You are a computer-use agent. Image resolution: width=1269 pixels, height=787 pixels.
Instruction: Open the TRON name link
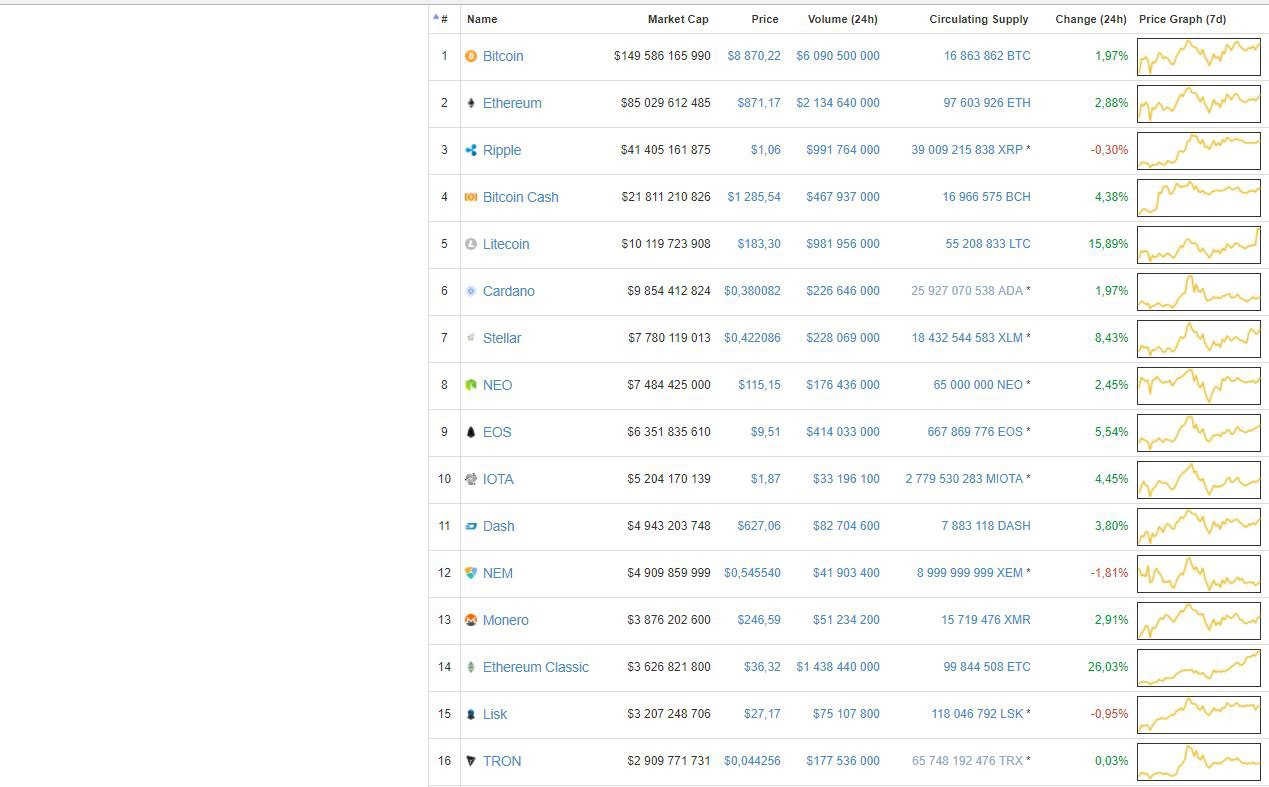pos(502,761)
